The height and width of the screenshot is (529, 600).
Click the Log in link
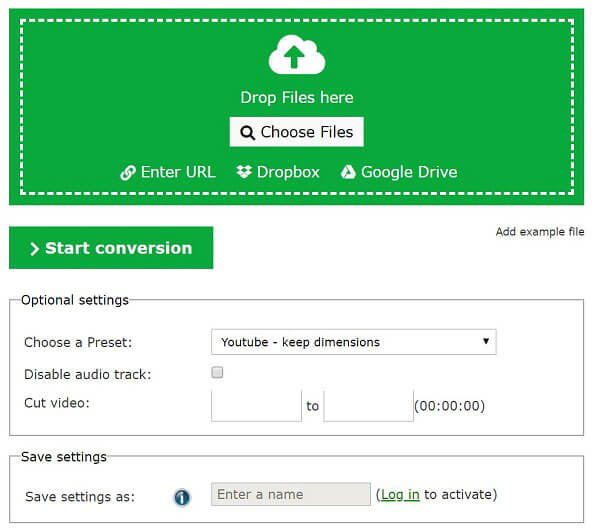(x=400, y=495)
